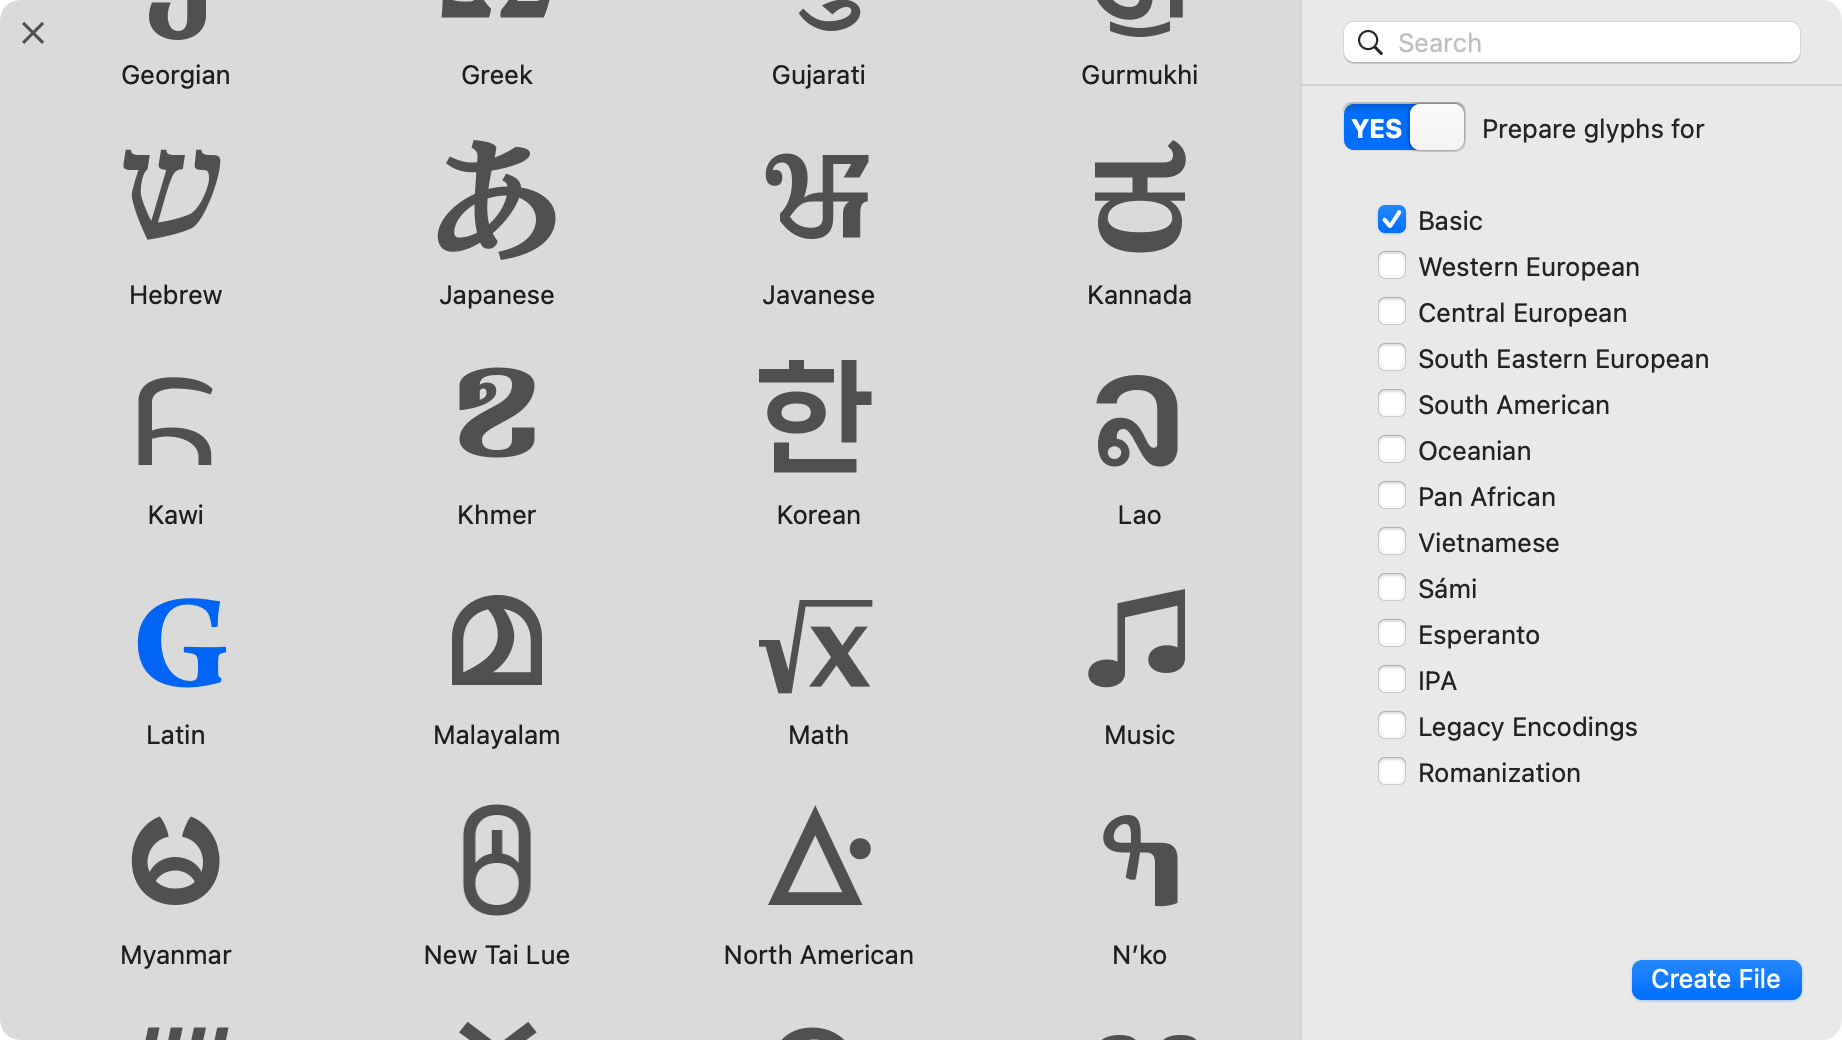Tick the Esperanto checkbox
The height and width of the screenshot is (1040, 1842).
pyautogui.click(x=1392, y=634)
